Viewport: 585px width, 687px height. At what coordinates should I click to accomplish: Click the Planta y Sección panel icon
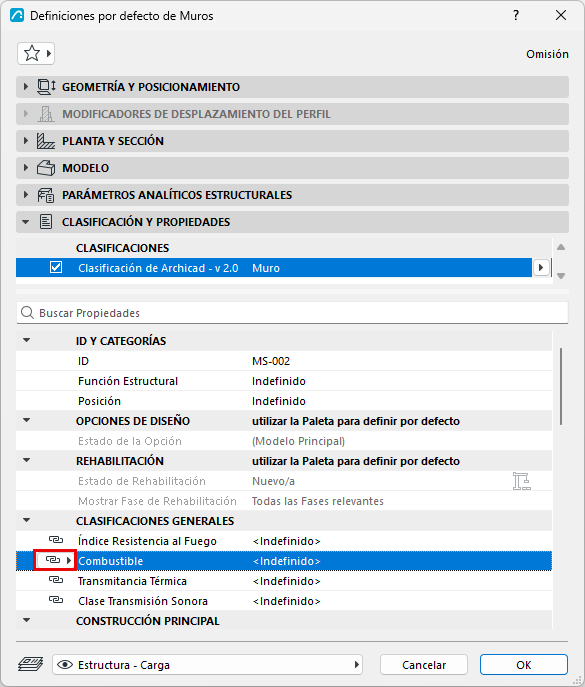46,141
